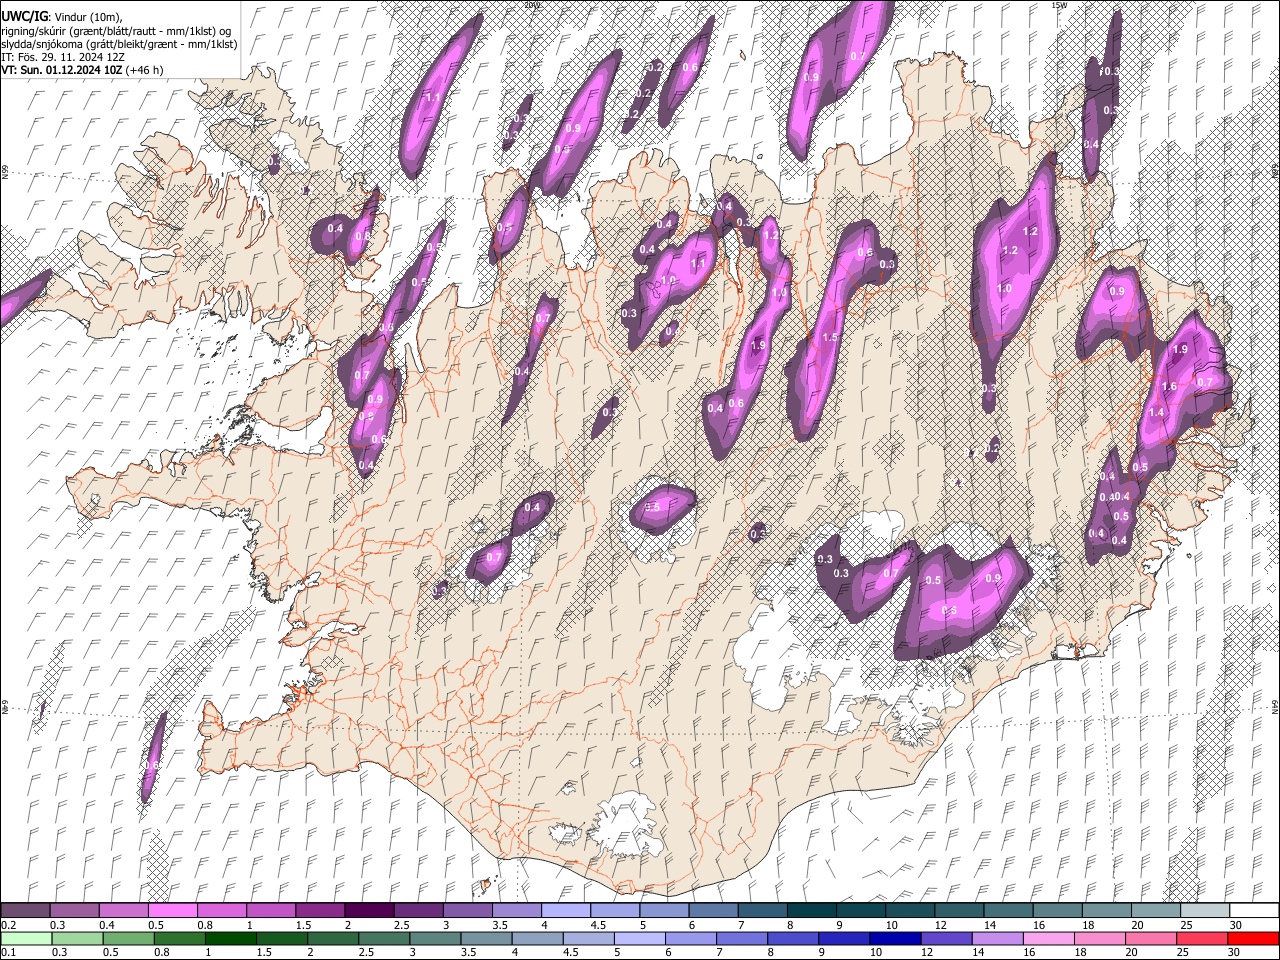Click the 'rigning/skúrir' rain legend description line
The height and width of the screenshot is (960, 1280).
click(116, 31)
